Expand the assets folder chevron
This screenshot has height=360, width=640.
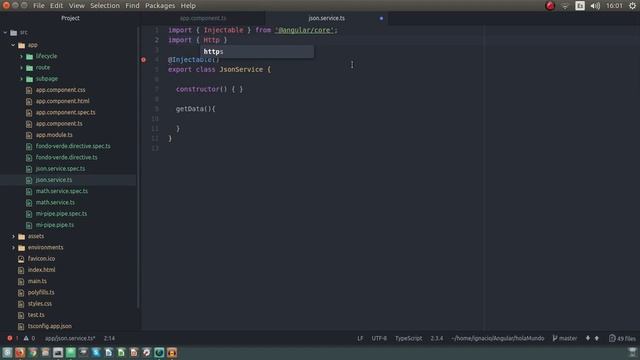[x=13, y=236]
